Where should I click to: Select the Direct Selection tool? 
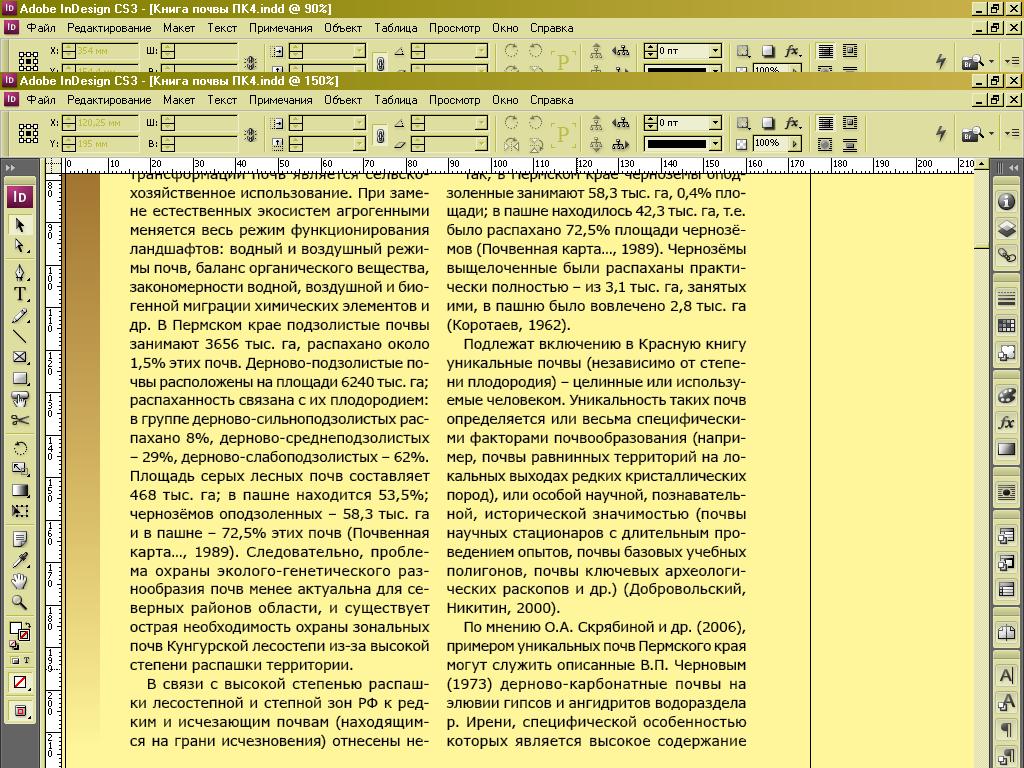(x=20, y=246)
